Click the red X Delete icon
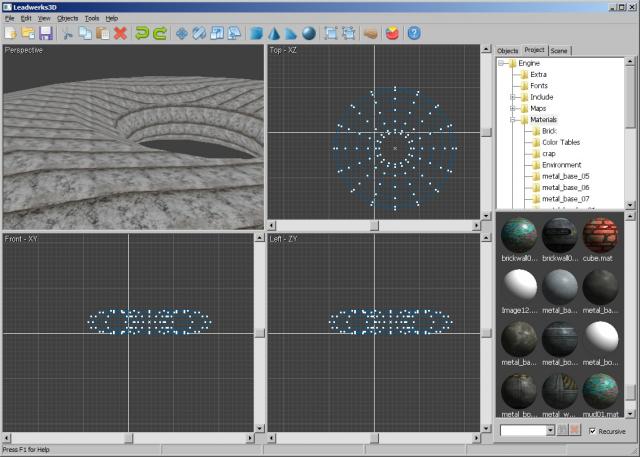The width and height of the screenshot is (640, 457). tap(121, 33)
